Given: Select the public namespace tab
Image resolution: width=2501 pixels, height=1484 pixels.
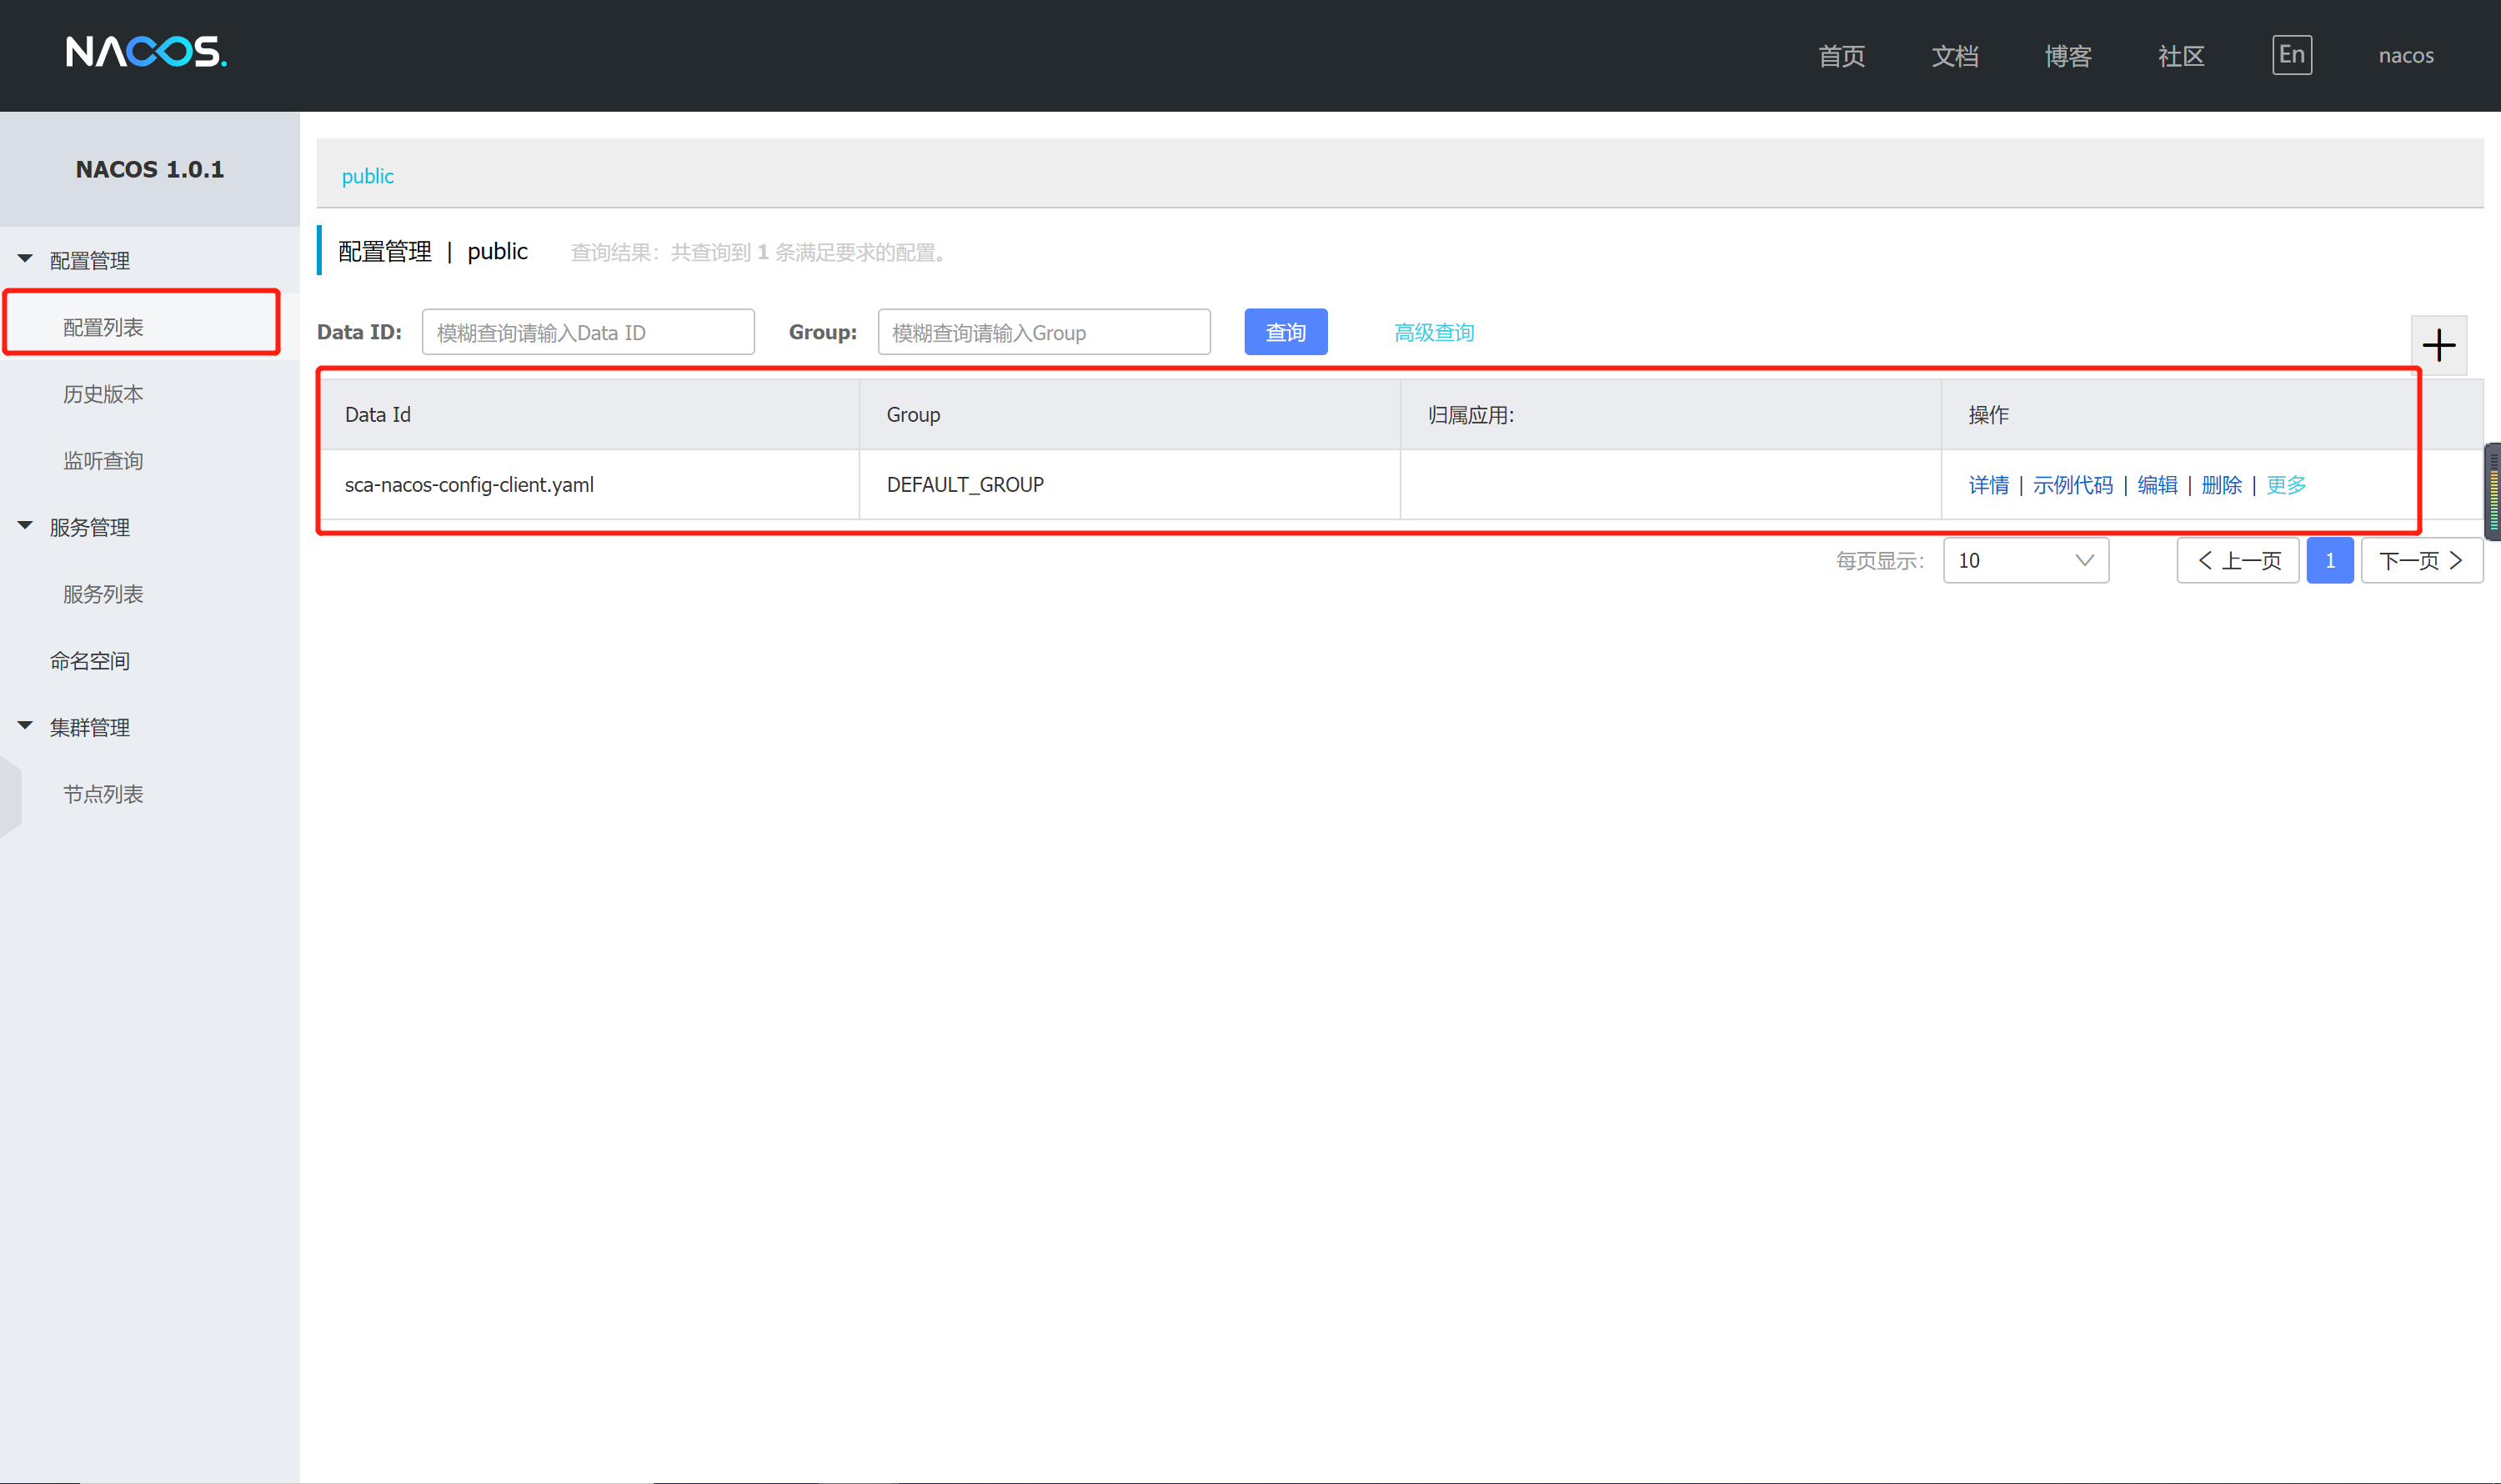Looking at the screenshot, I should [367, 176].
